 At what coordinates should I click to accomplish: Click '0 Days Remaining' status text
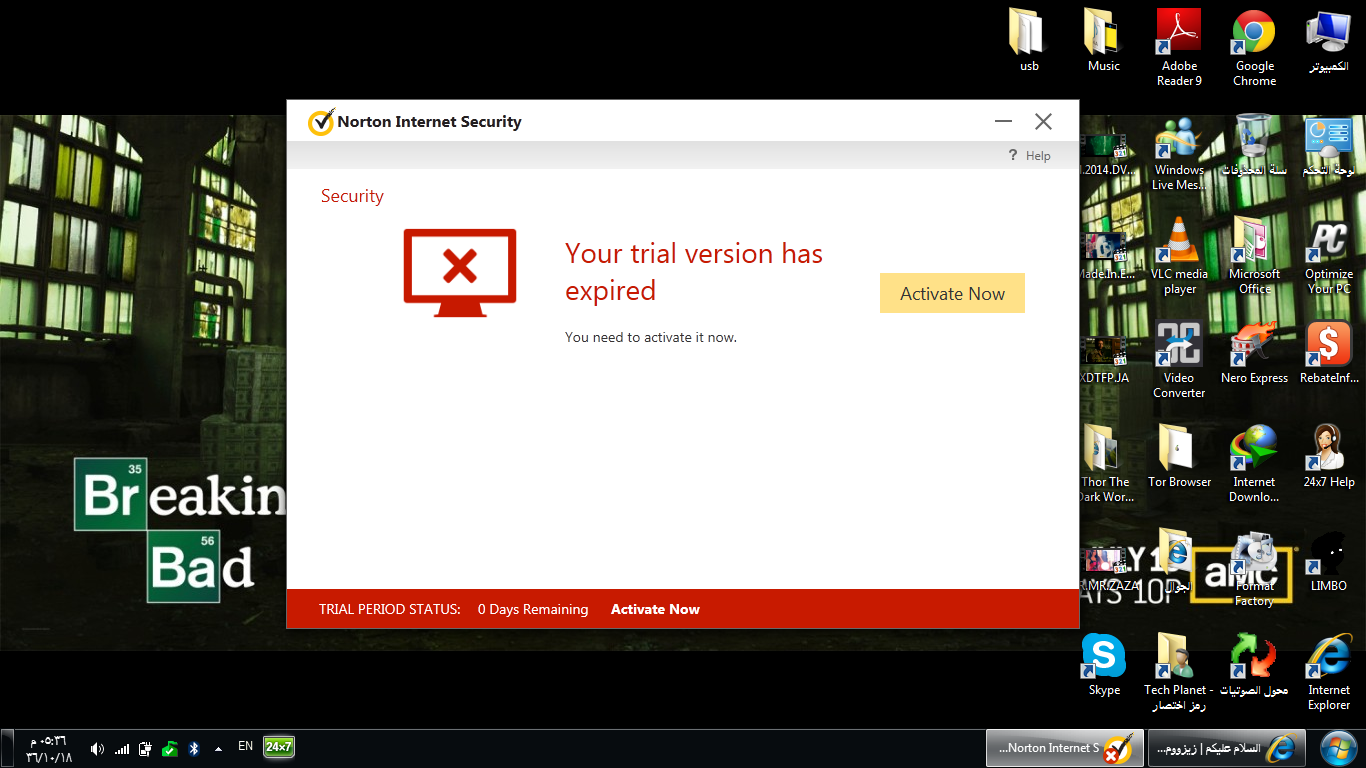click(533, 609)
